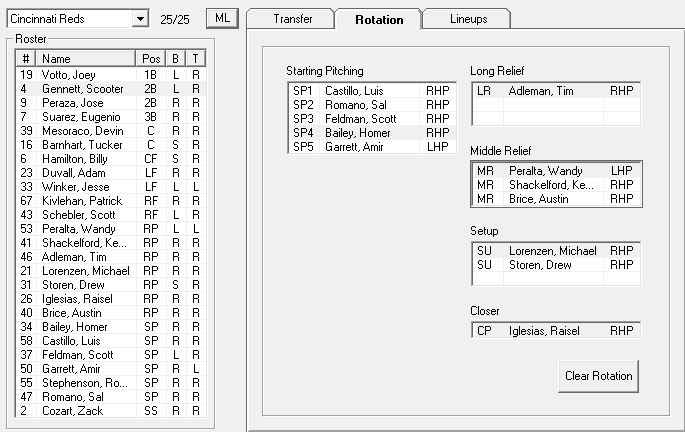
Task: Sort roster by Name column header
Action: pos(87,59)
